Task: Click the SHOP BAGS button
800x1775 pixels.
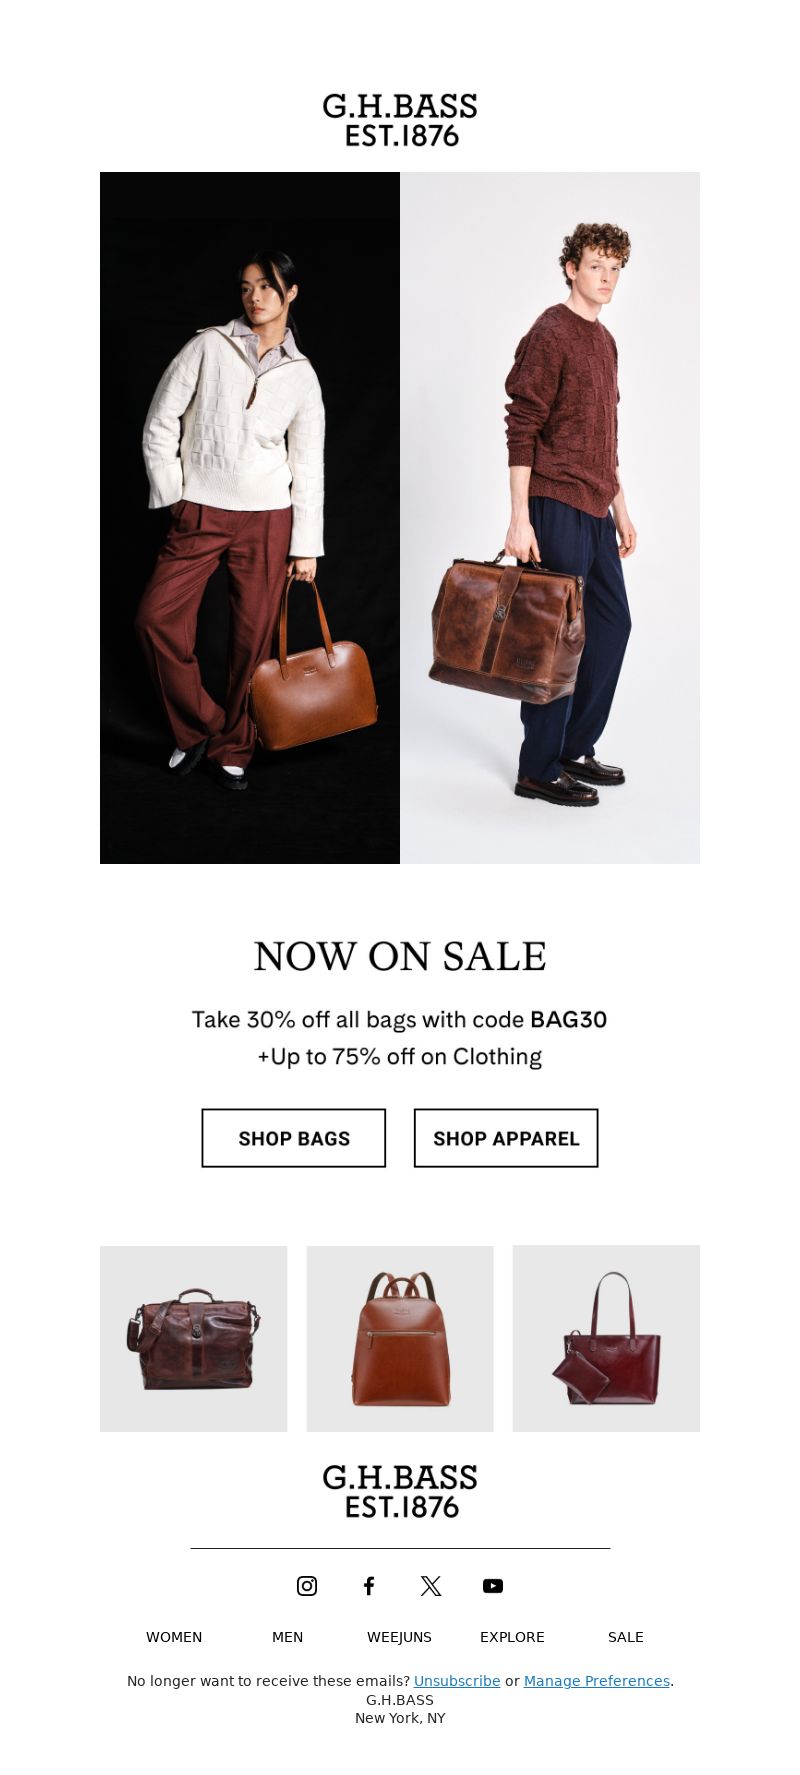Action: 294,1138
